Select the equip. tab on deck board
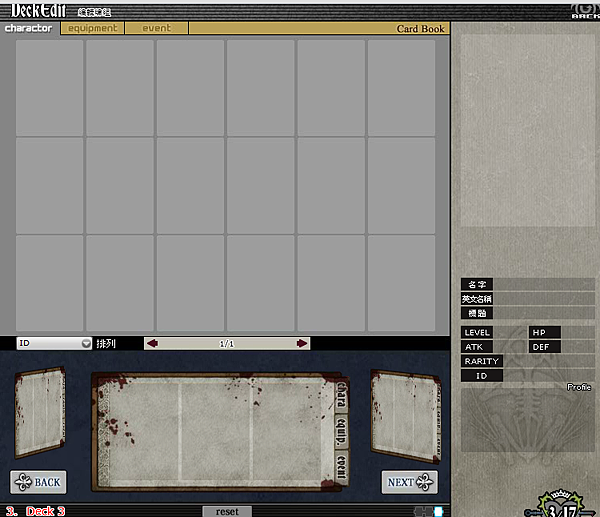Screen dimensions: 600x517 click(x=341, y=432)
